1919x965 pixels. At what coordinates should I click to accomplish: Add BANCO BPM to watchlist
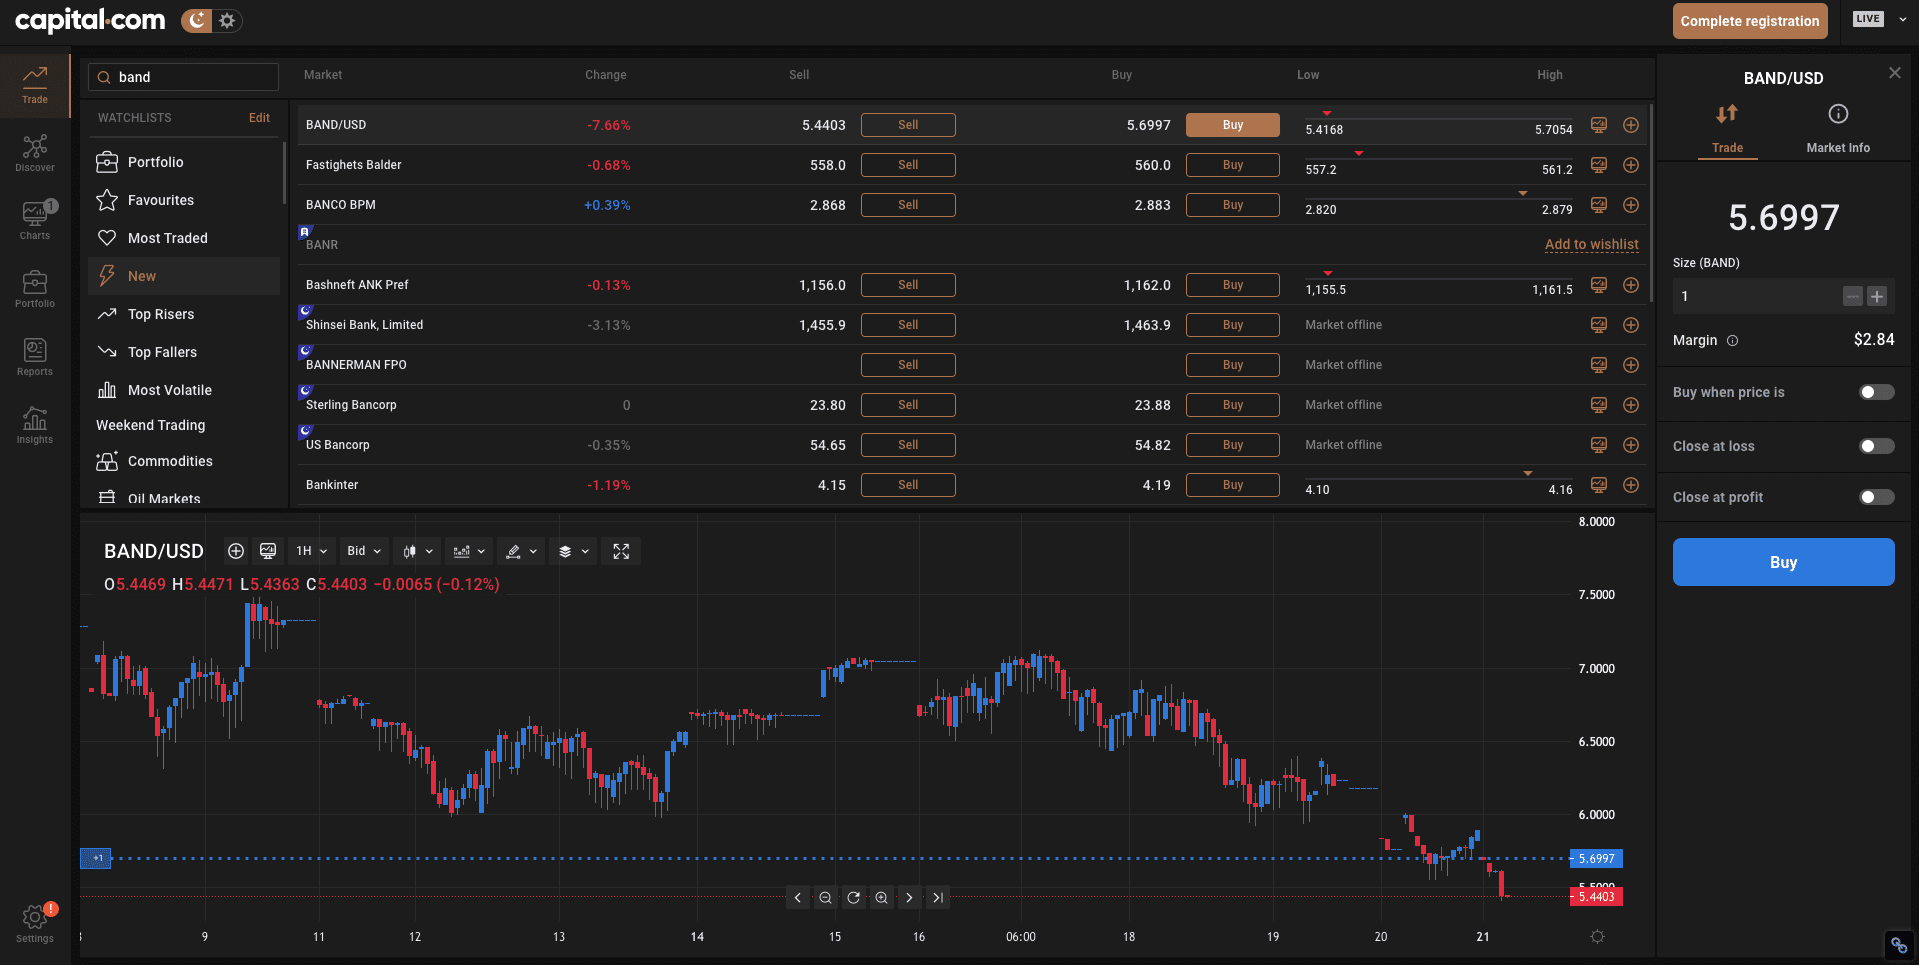click(1631, 205)
